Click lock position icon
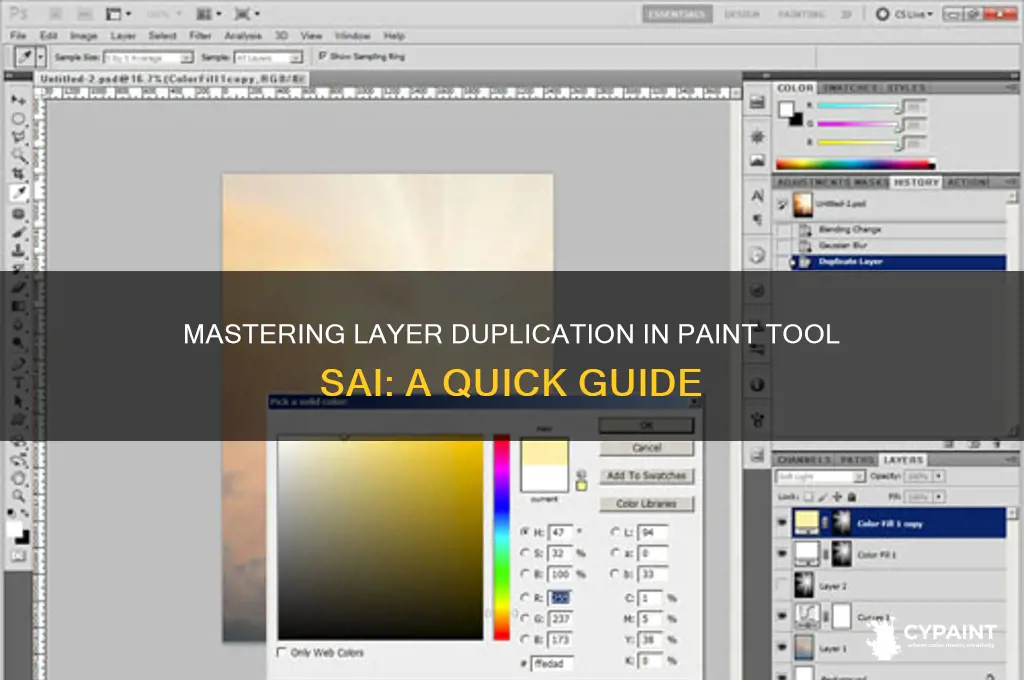Screen dimensions: 1024x680 click(837, 497)
